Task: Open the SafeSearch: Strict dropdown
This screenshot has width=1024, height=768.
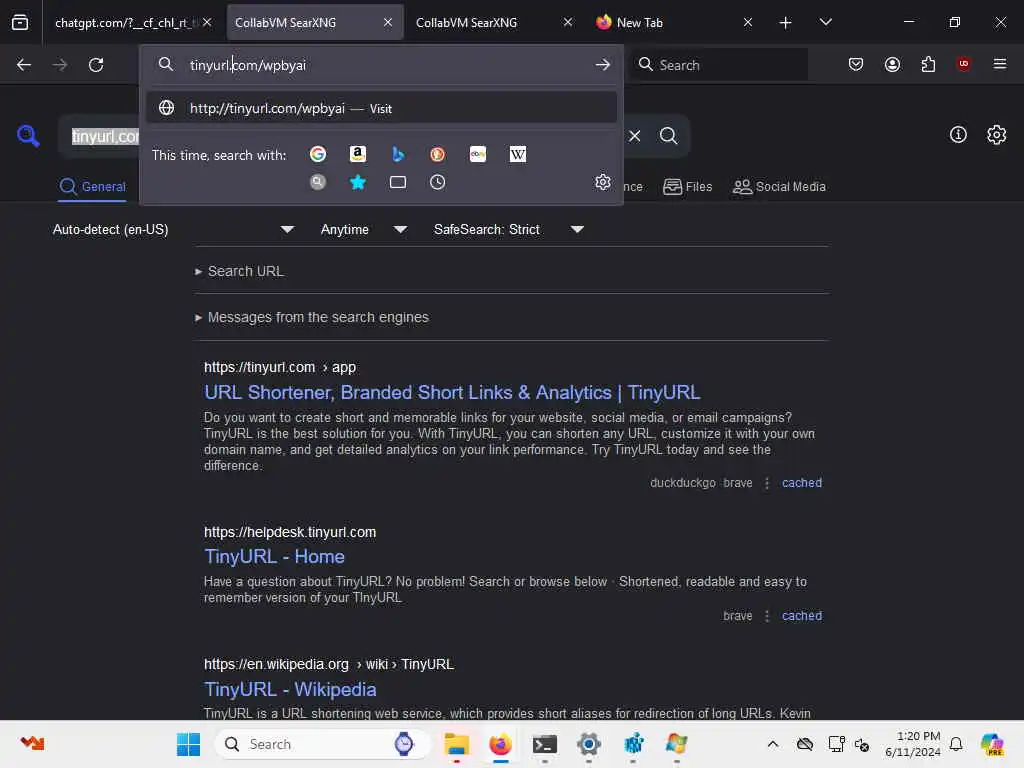Action: click(x=508, y=229)
